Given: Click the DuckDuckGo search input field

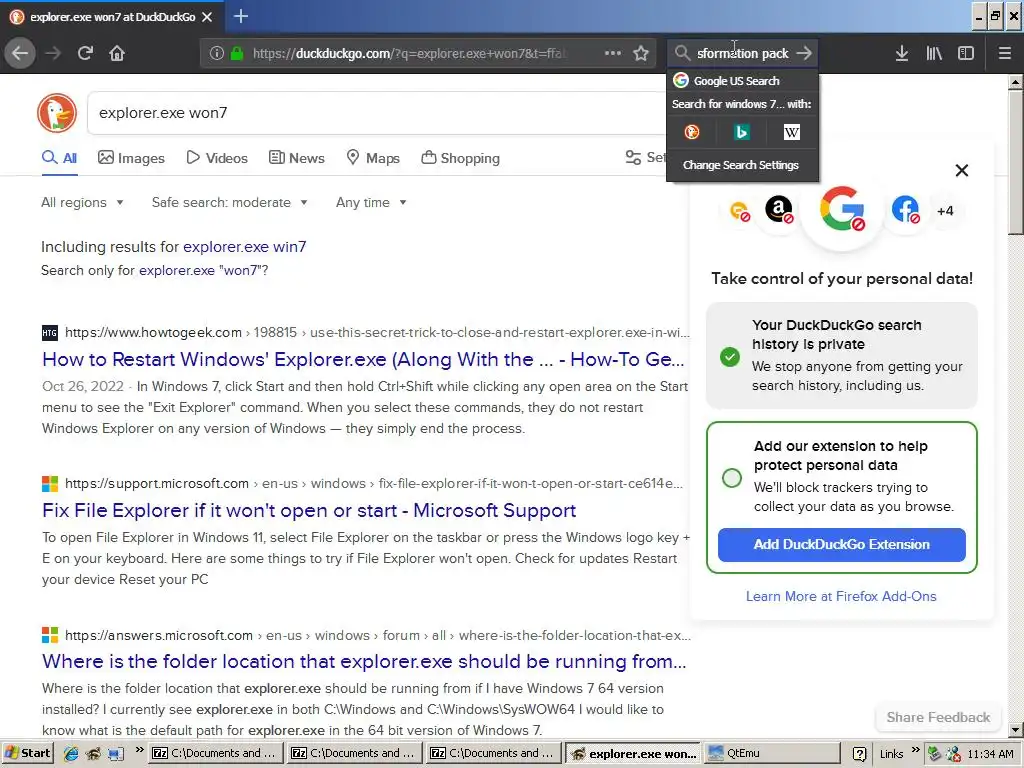Looking at the screenshot, I should [x=379, y=113].
